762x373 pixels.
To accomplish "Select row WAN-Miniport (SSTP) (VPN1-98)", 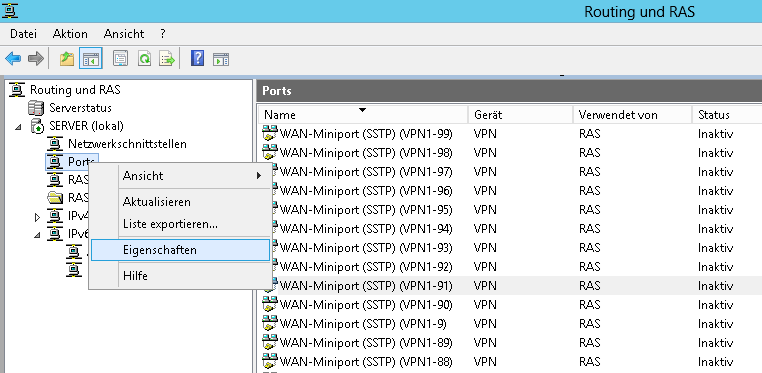I will [x=510, y=153].
